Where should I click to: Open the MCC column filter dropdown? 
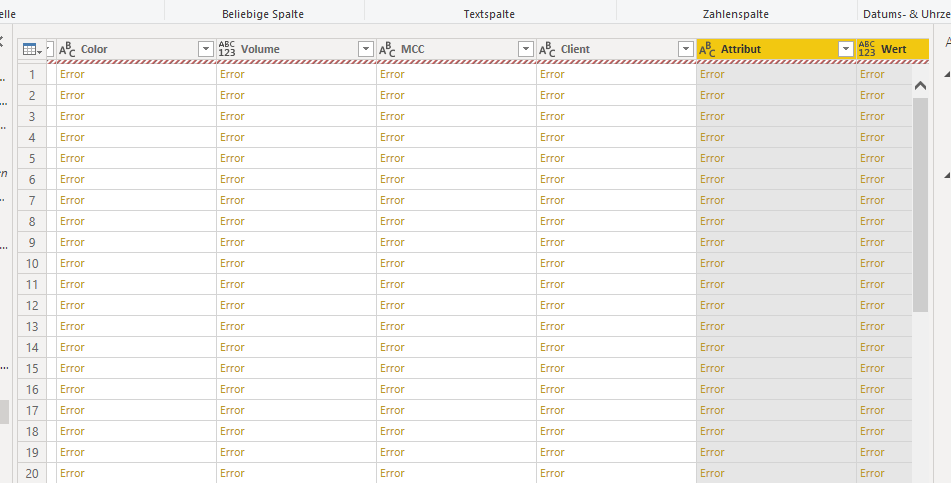point(526,49)
